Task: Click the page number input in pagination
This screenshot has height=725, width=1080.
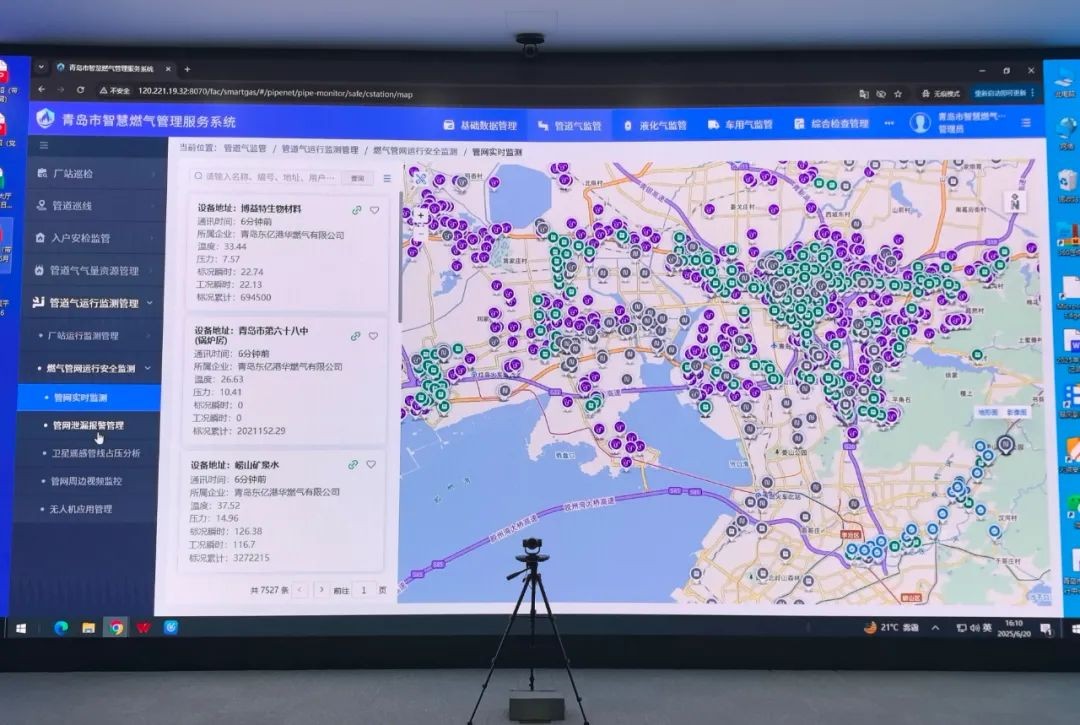Action: tap(363, 590)
